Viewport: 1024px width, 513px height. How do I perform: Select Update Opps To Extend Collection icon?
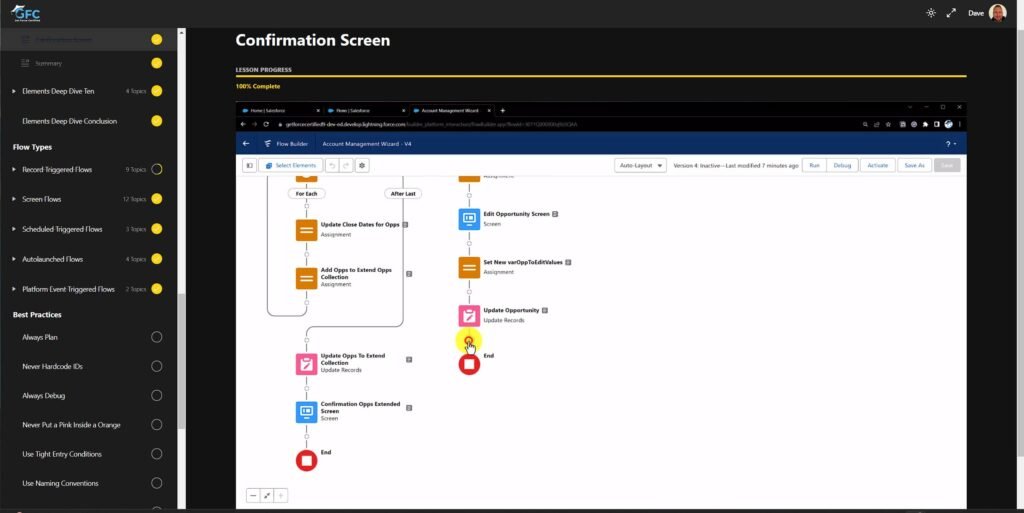(306, 364)
